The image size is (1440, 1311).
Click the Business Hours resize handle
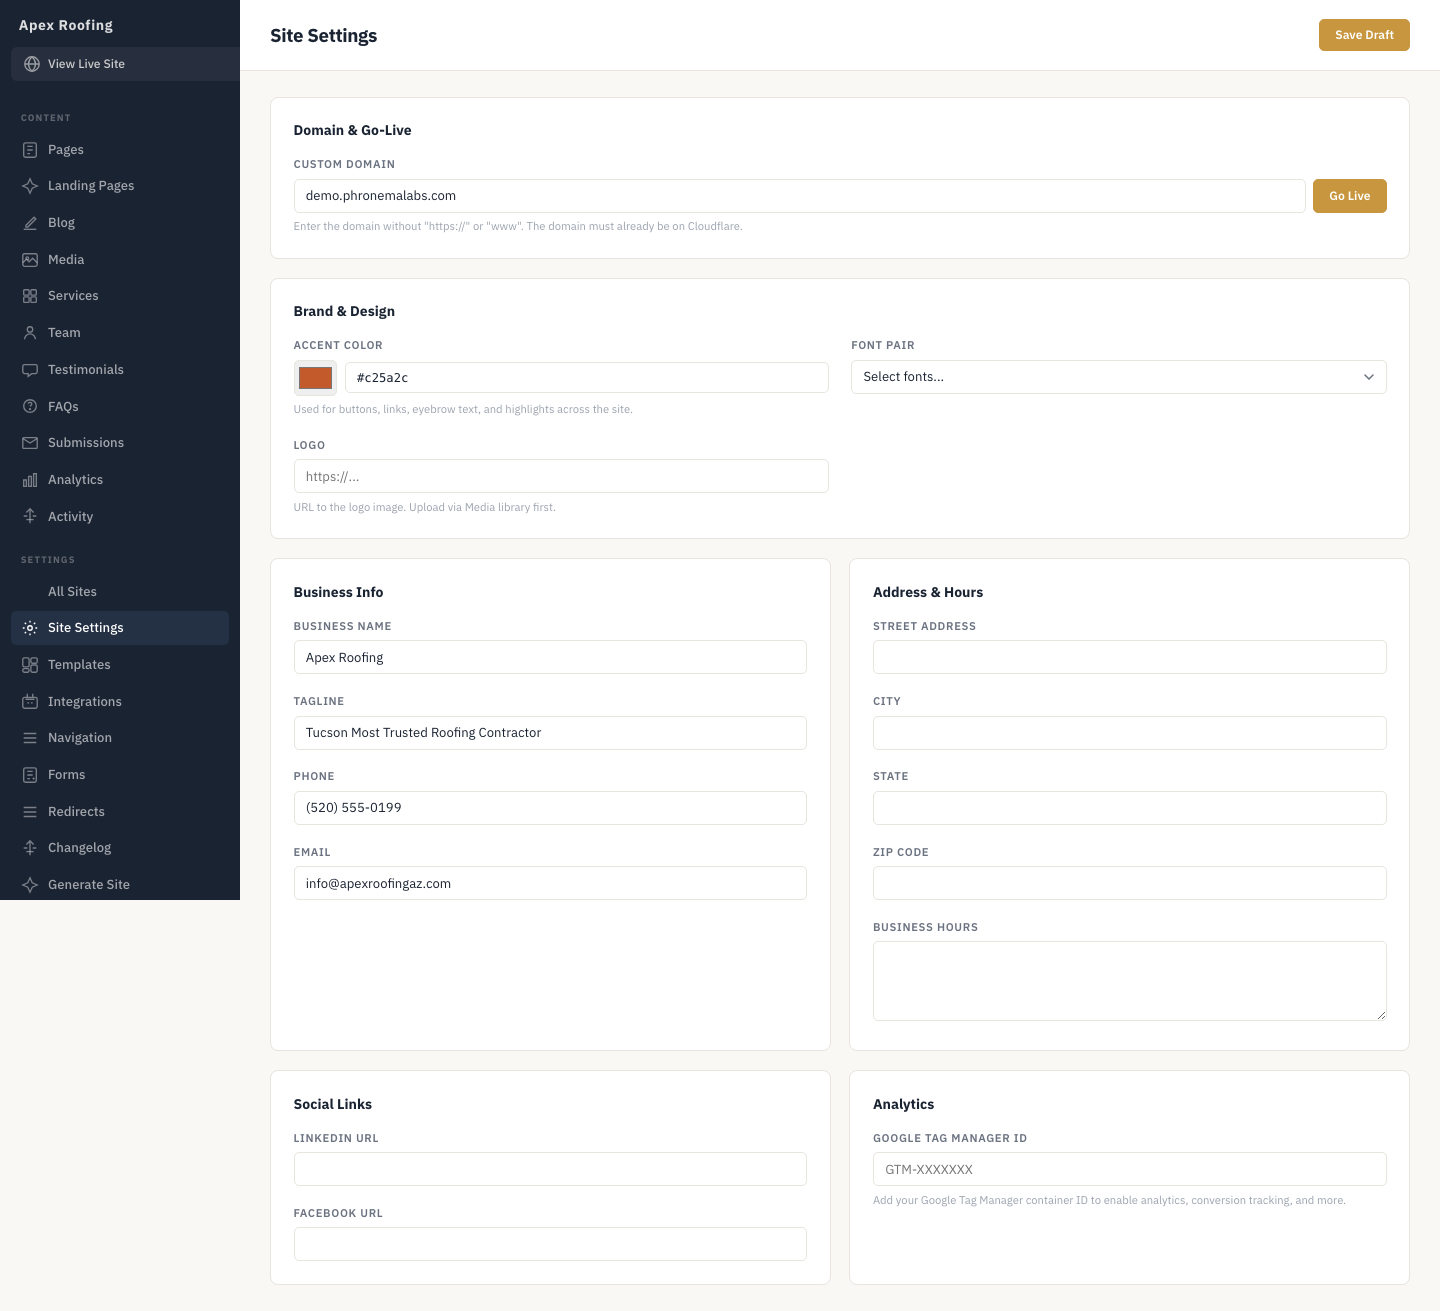pyautogui.click(x=1380, y=1014)
